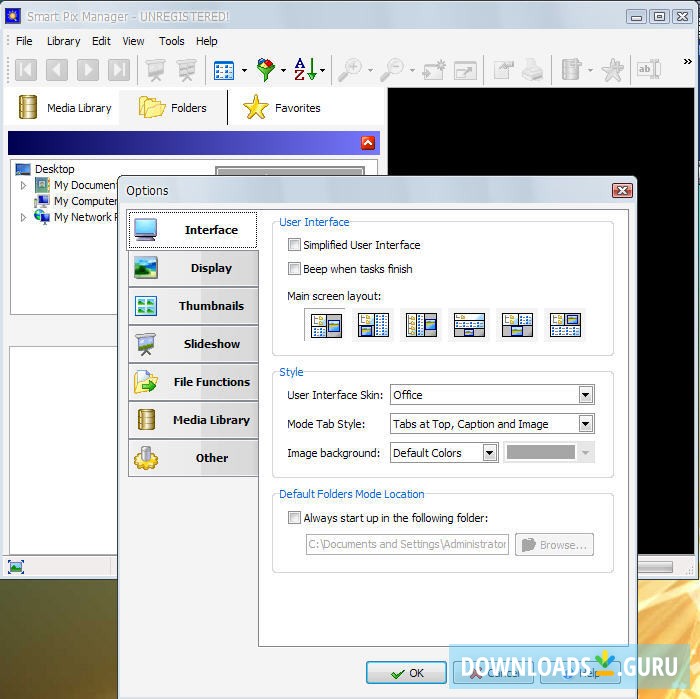Click the rename 'ab' toolbar icon
The height and width of the screenshot is (699, 700).
649,69
